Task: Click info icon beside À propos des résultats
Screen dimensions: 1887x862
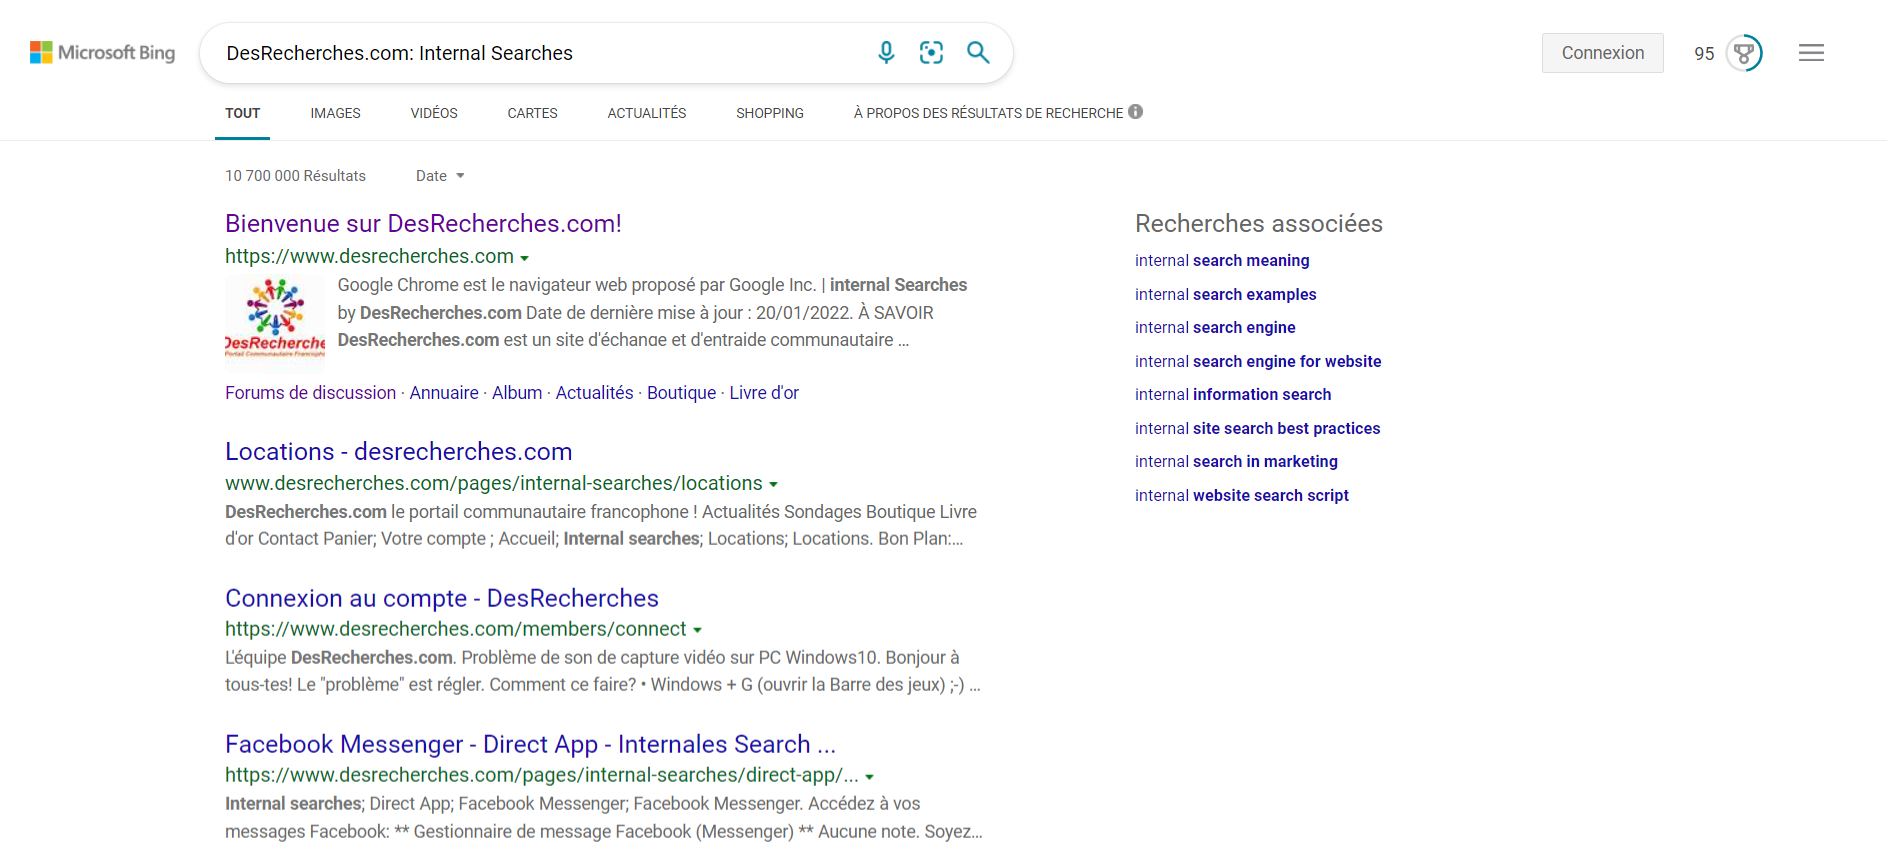Action: (x=1136, y=112)
